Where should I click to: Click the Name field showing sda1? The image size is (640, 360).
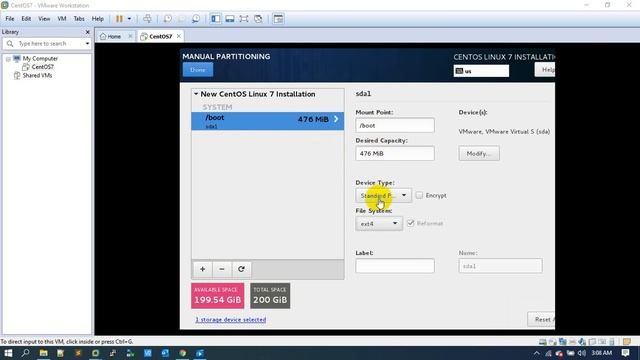[x=500, y=266]
